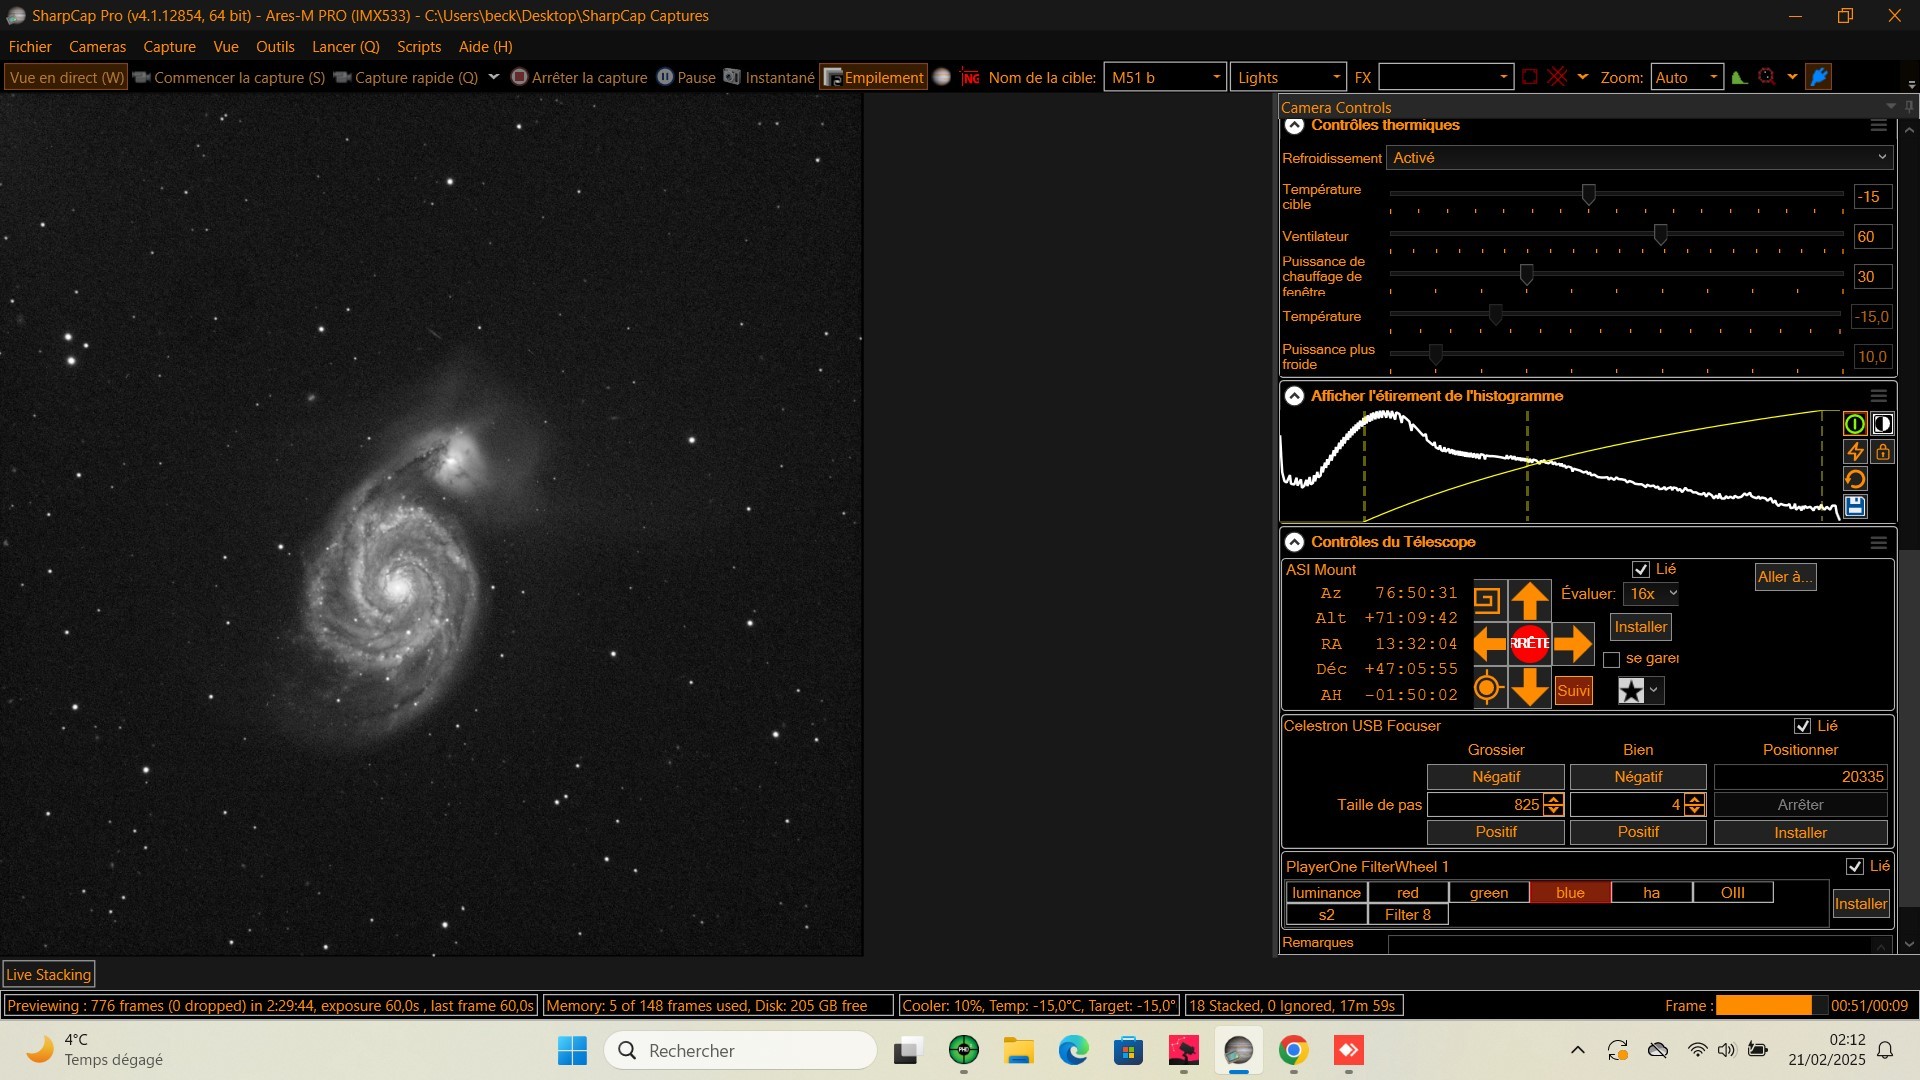Image resolution: width=1920 pixels, height=1080 pixels.
Task: Click the green circle histogram stretch enable icon
Action: [1855, 424]
